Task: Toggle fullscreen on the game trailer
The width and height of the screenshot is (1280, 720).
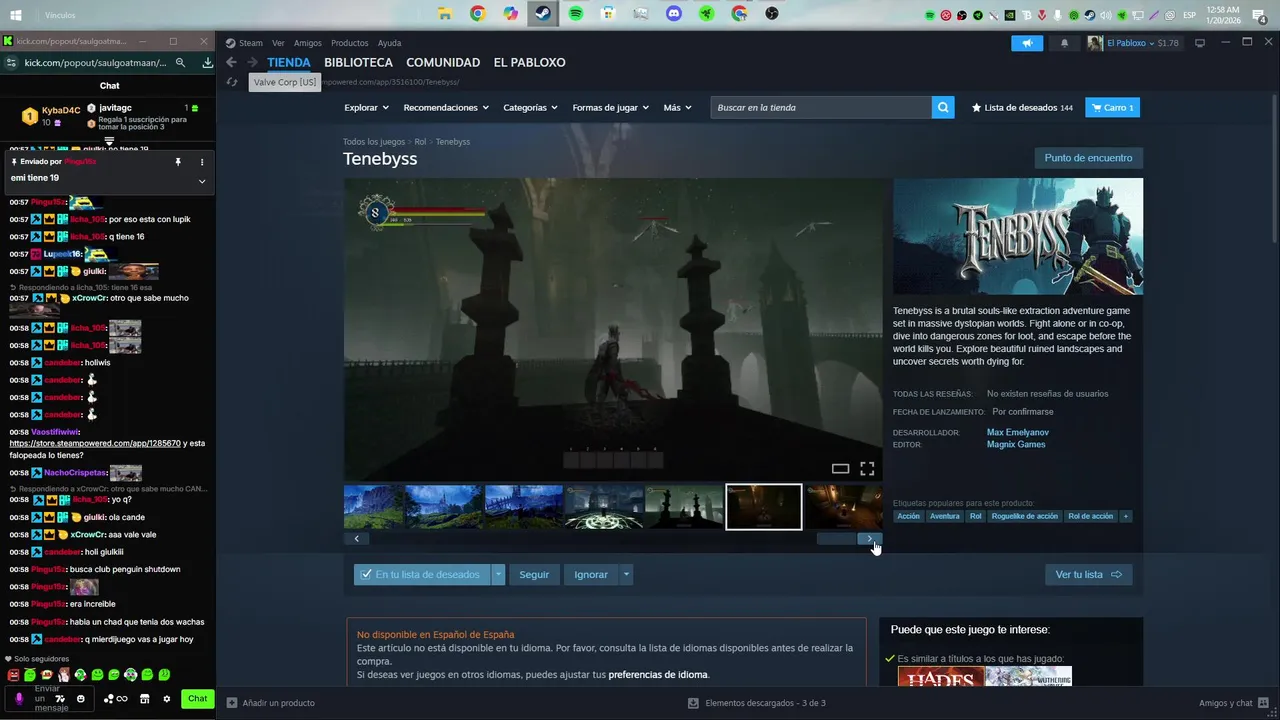Action: [867, 468]
